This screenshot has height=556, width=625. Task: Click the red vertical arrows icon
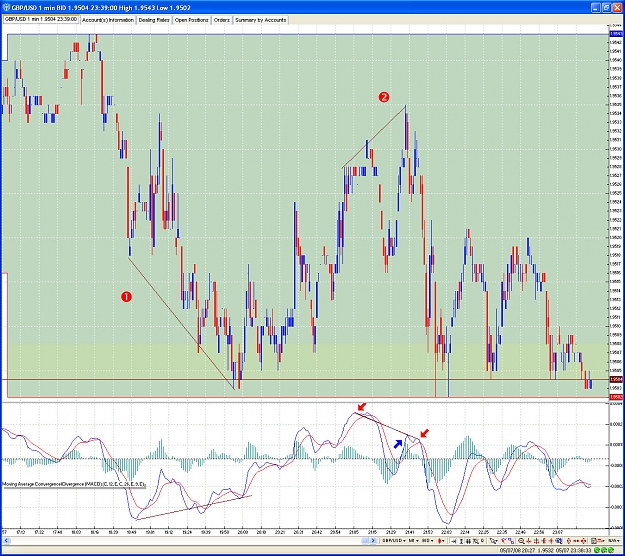pyautogui.click(x=568, y=541)
